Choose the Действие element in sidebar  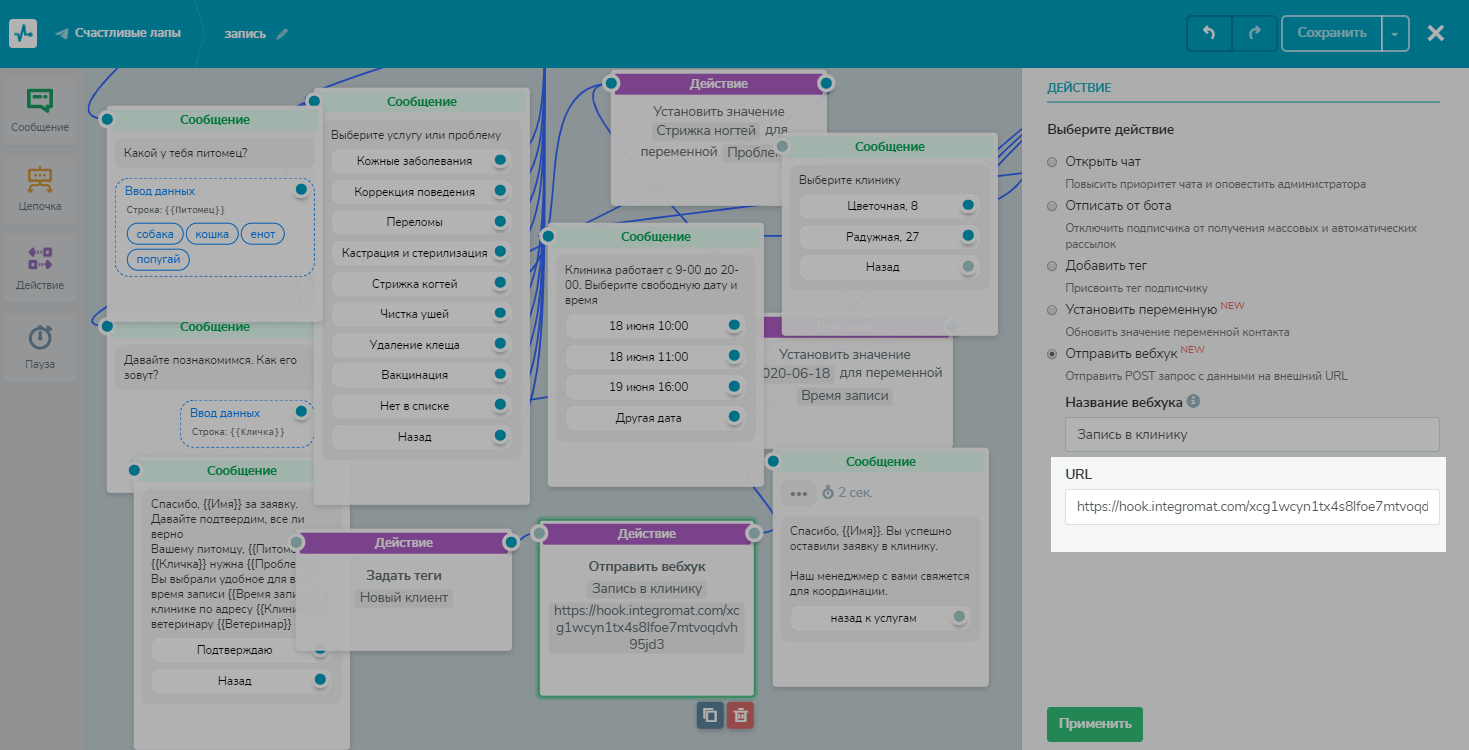pos(40,268)
